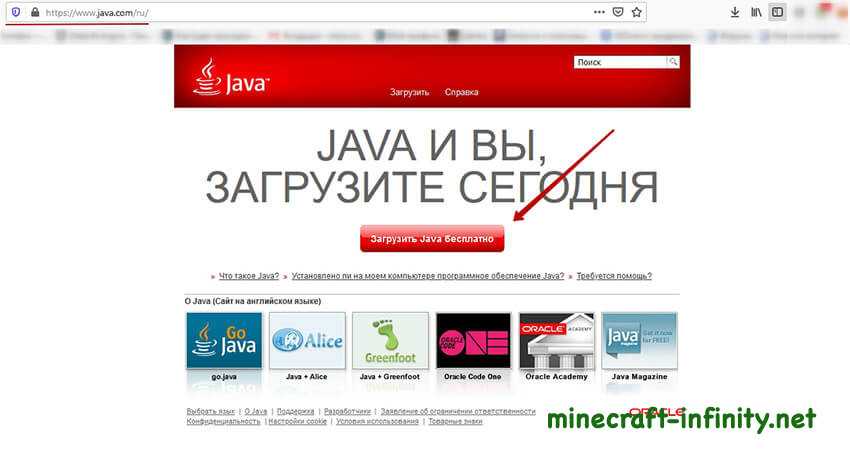This screenshot has height=457, width=850.
Task: Click the Разработчики footer link
Action: coord(347,411)
